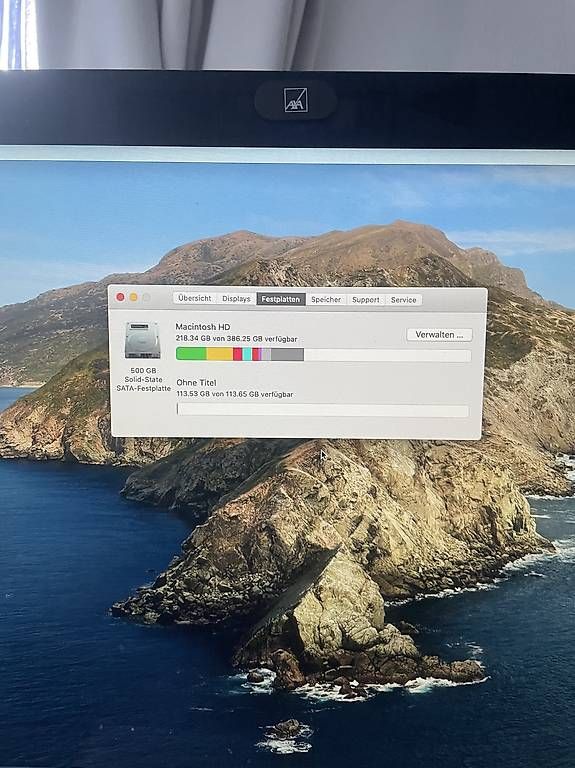The width and height of the screenshot is (575, 768).
Task: Click the Verwalten … button
Action: click(439, 335)
